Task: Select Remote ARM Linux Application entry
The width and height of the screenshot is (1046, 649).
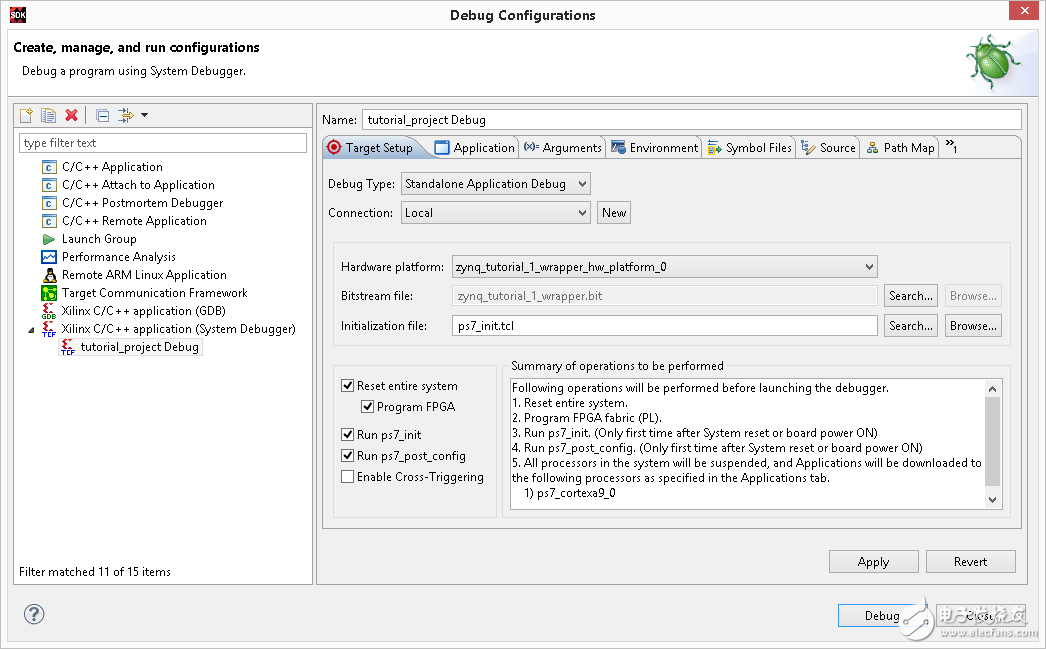Action: pyautogui.click(x=144, y=275)
